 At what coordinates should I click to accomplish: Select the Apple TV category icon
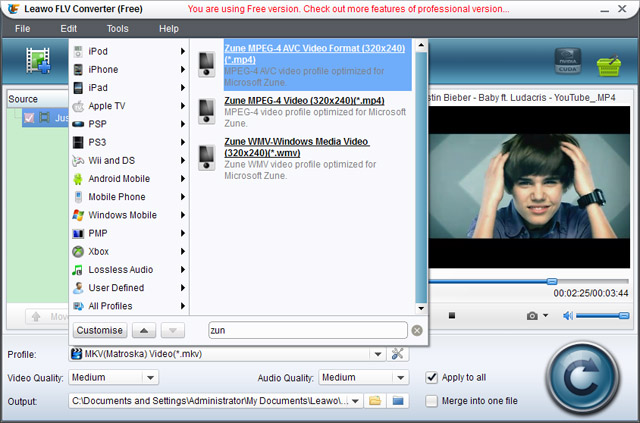pos(78,106)
